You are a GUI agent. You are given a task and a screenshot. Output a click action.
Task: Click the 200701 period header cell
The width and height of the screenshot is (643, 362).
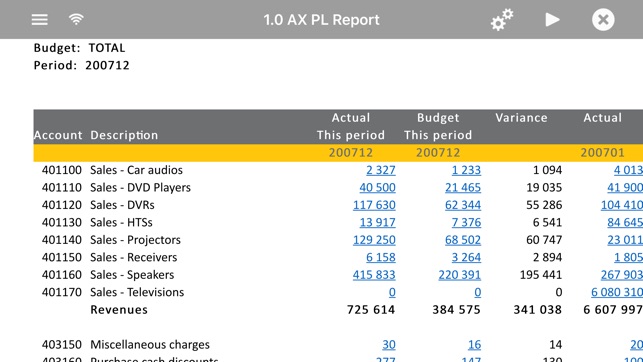tap(602, 153)
